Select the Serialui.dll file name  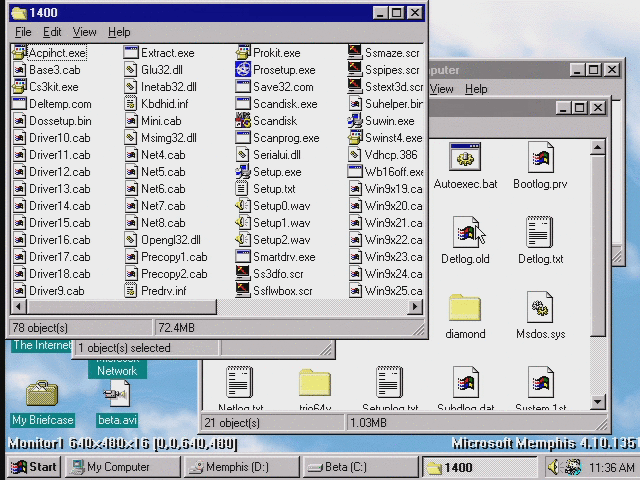click(277, 155)
